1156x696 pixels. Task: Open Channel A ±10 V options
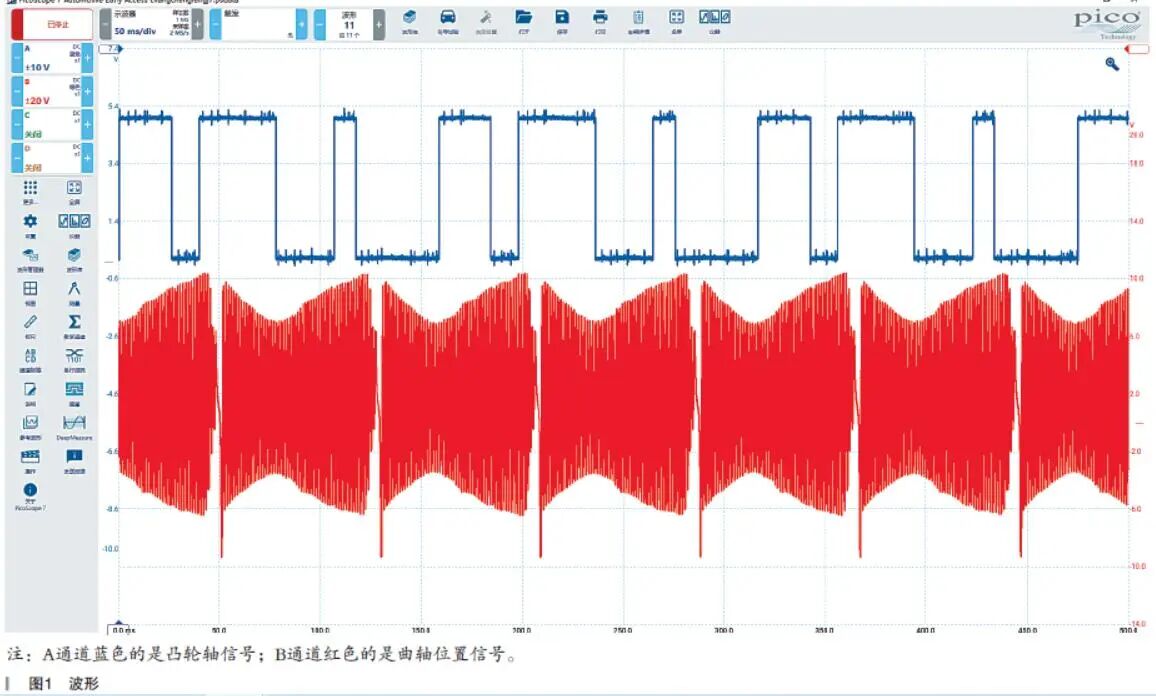(52, 58)
